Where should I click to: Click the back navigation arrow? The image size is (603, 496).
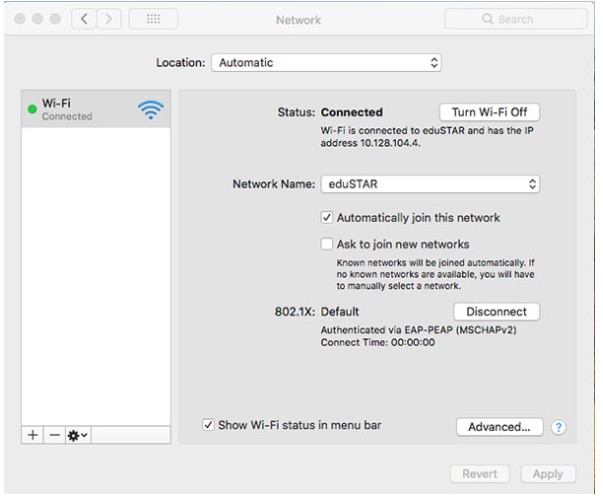84,19
